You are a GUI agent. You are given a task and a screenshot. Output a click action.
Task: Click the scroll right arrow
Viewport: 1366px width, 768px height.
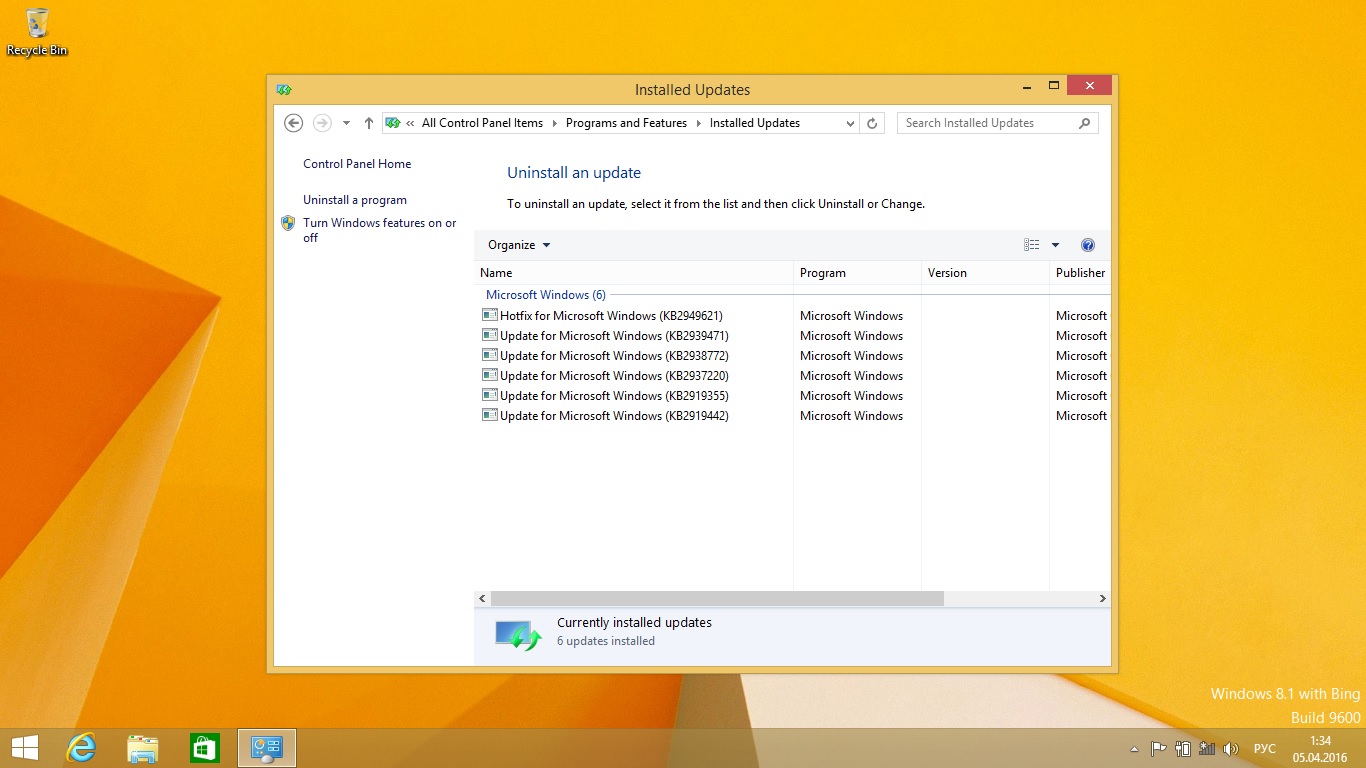pos(1103,598)
